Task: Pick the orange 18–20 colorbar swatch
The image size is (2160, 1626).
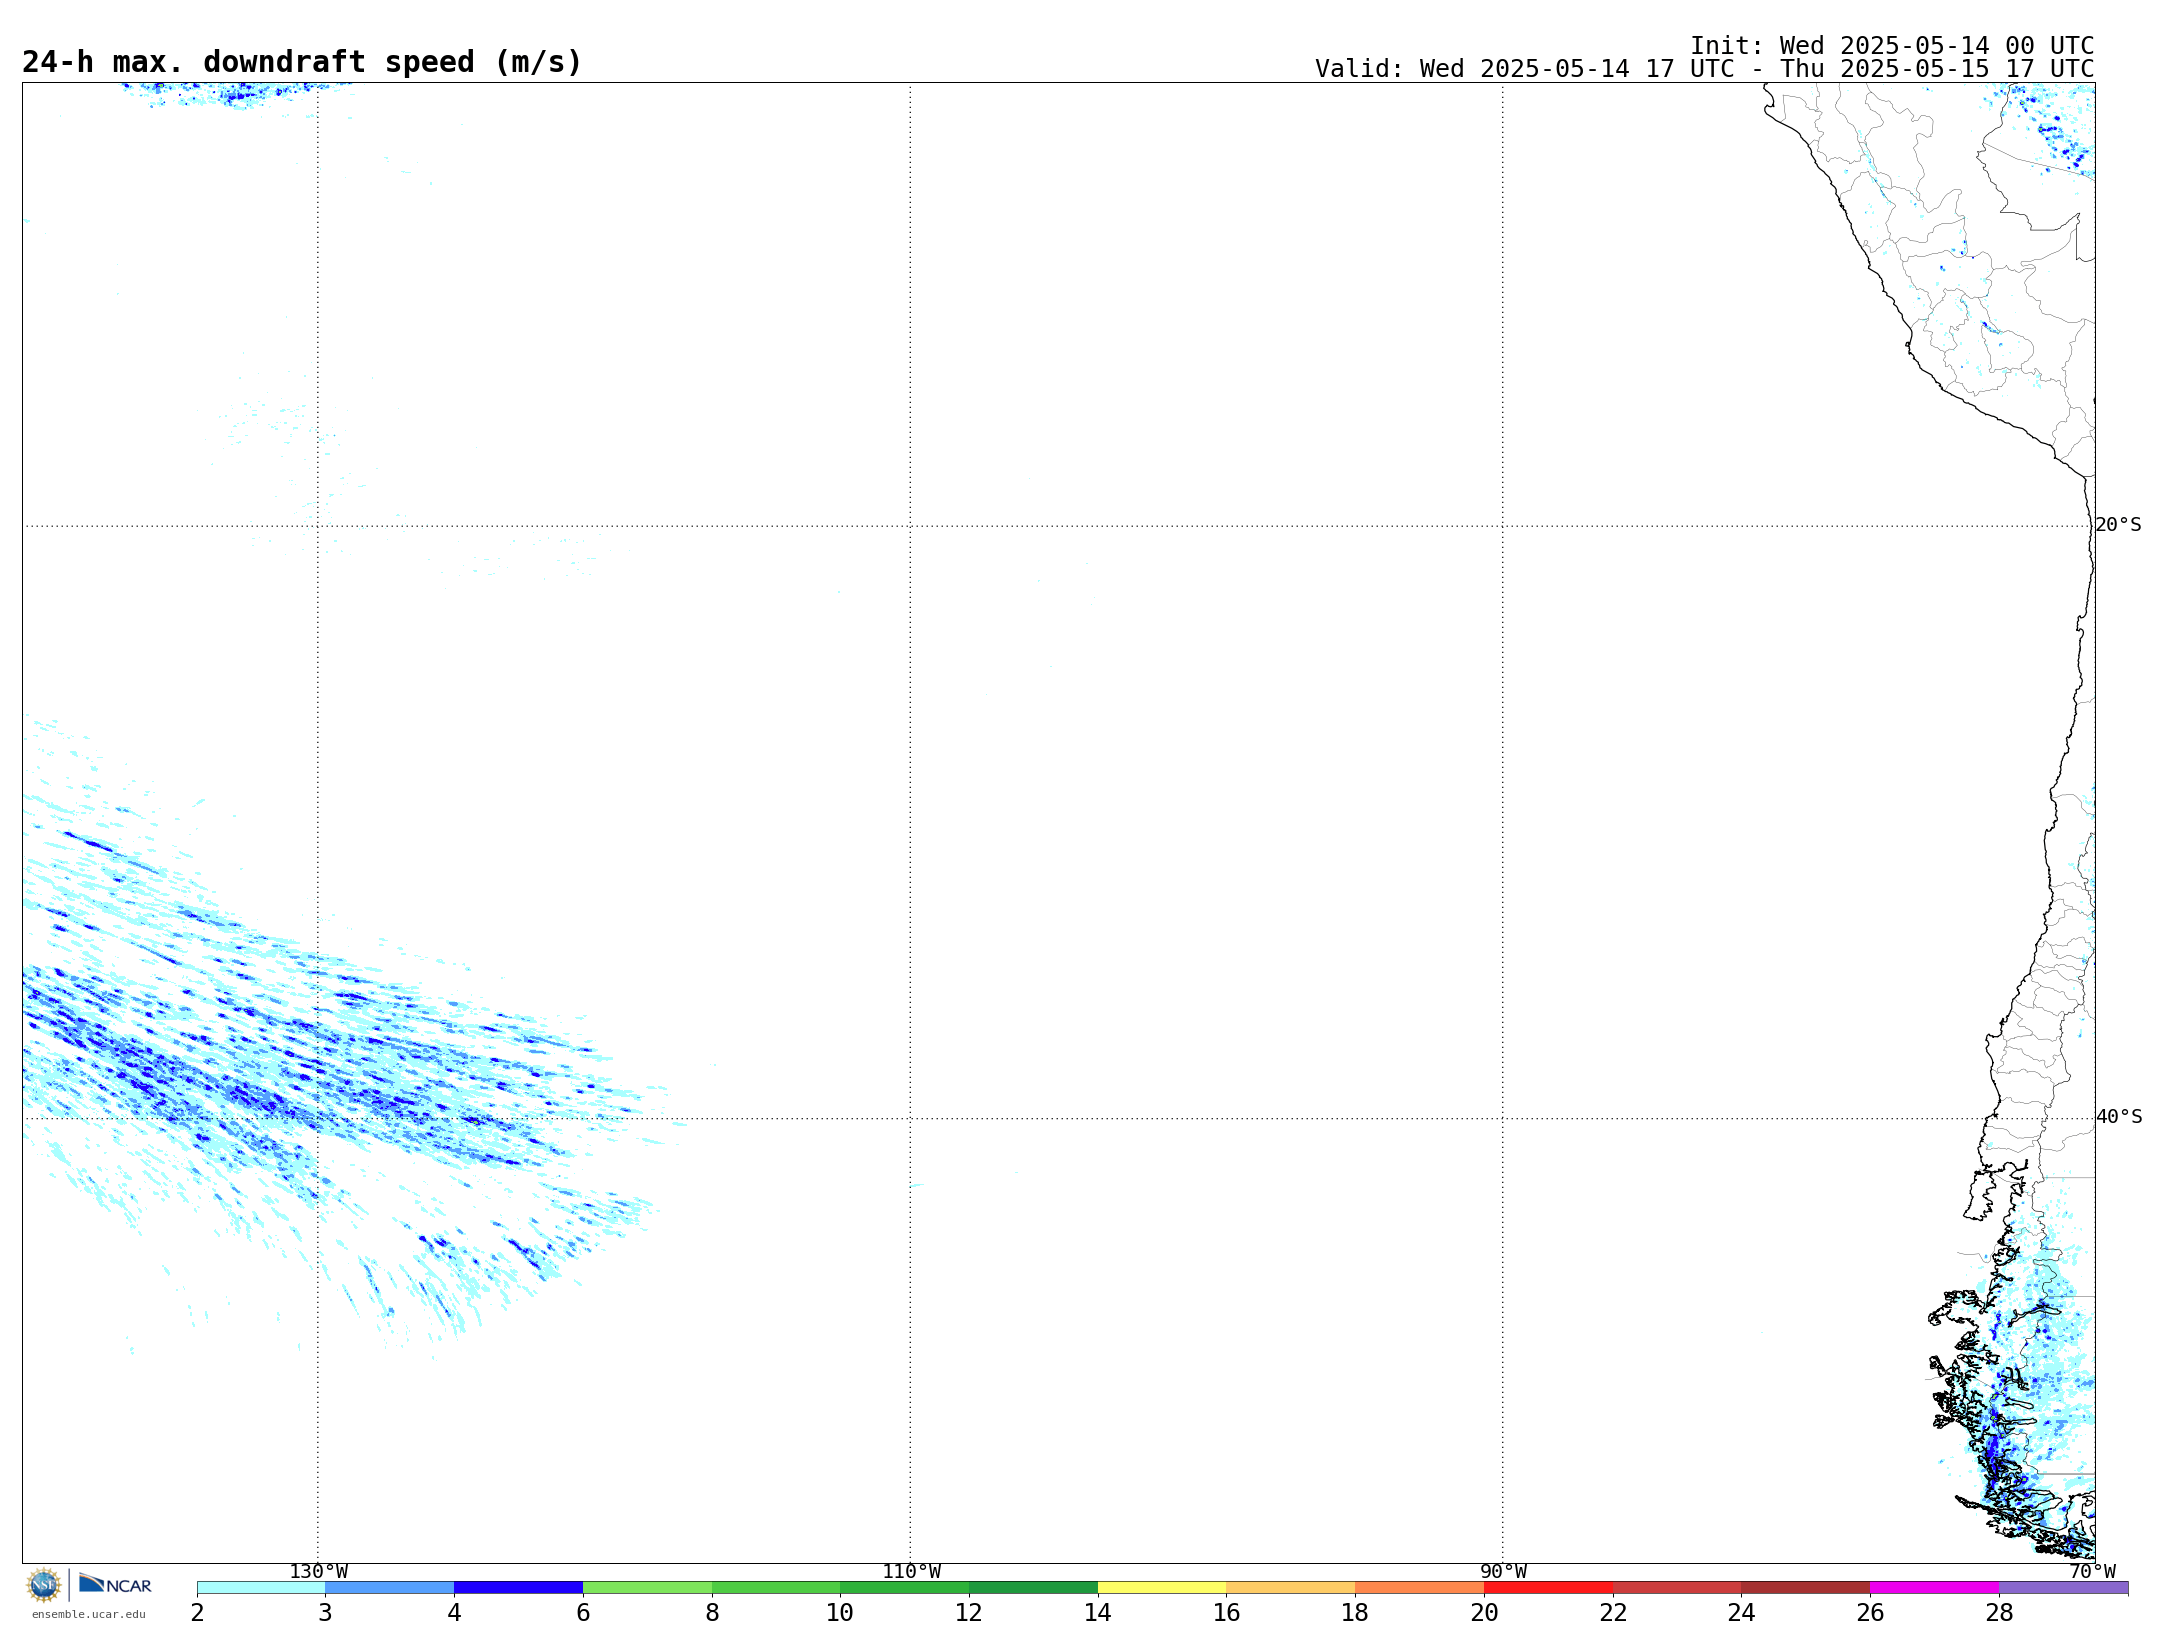Action: click(x=1419, y=1588)
